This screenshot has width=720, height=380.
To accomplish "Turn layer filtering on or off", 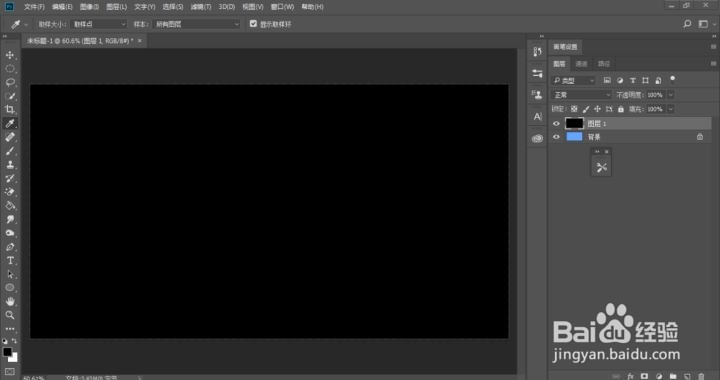I will pos(672,79).
